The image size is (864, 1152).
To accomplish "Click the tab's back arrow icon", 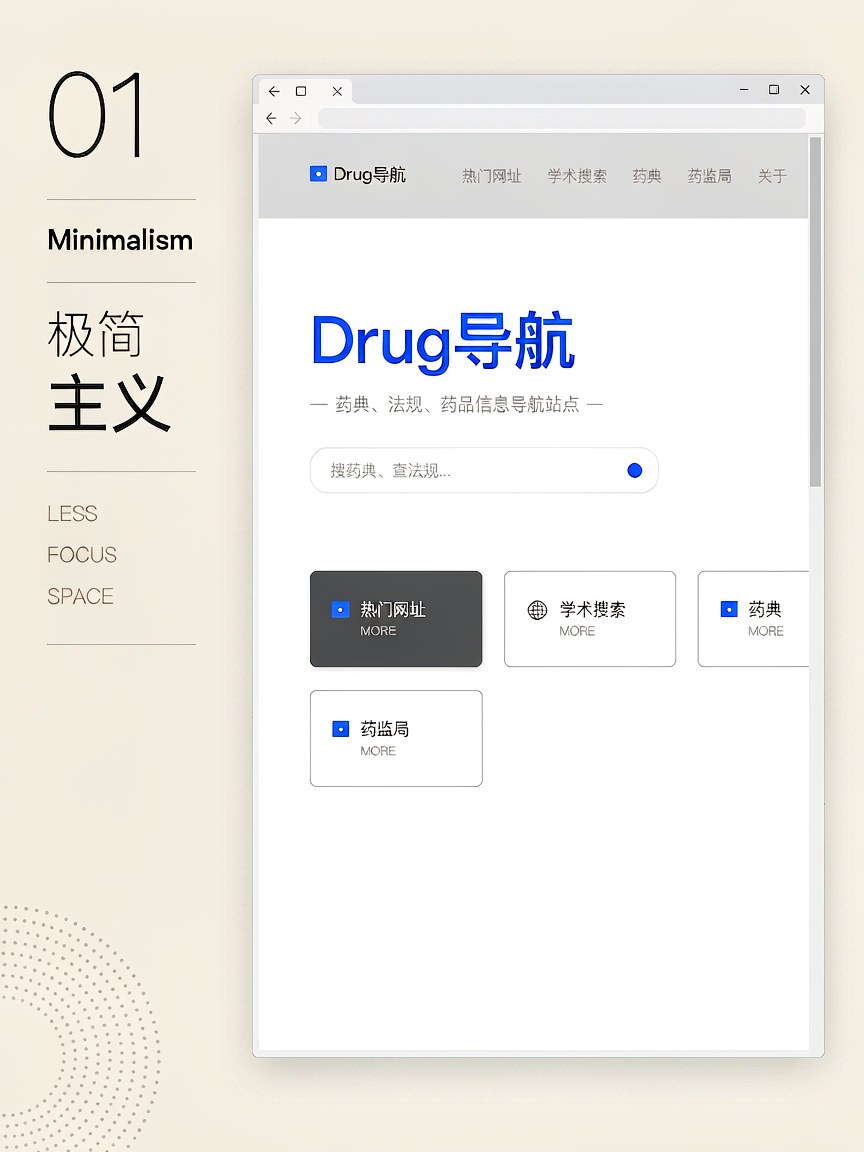I will pos(274,91).
